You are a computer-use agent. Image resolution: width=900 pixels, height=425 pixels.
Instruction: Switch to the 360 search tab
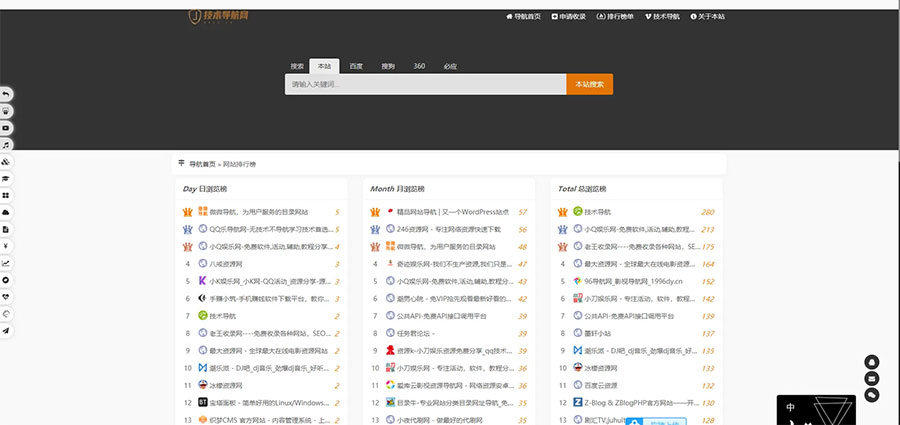pyautogui.click(x=419, y=66)
